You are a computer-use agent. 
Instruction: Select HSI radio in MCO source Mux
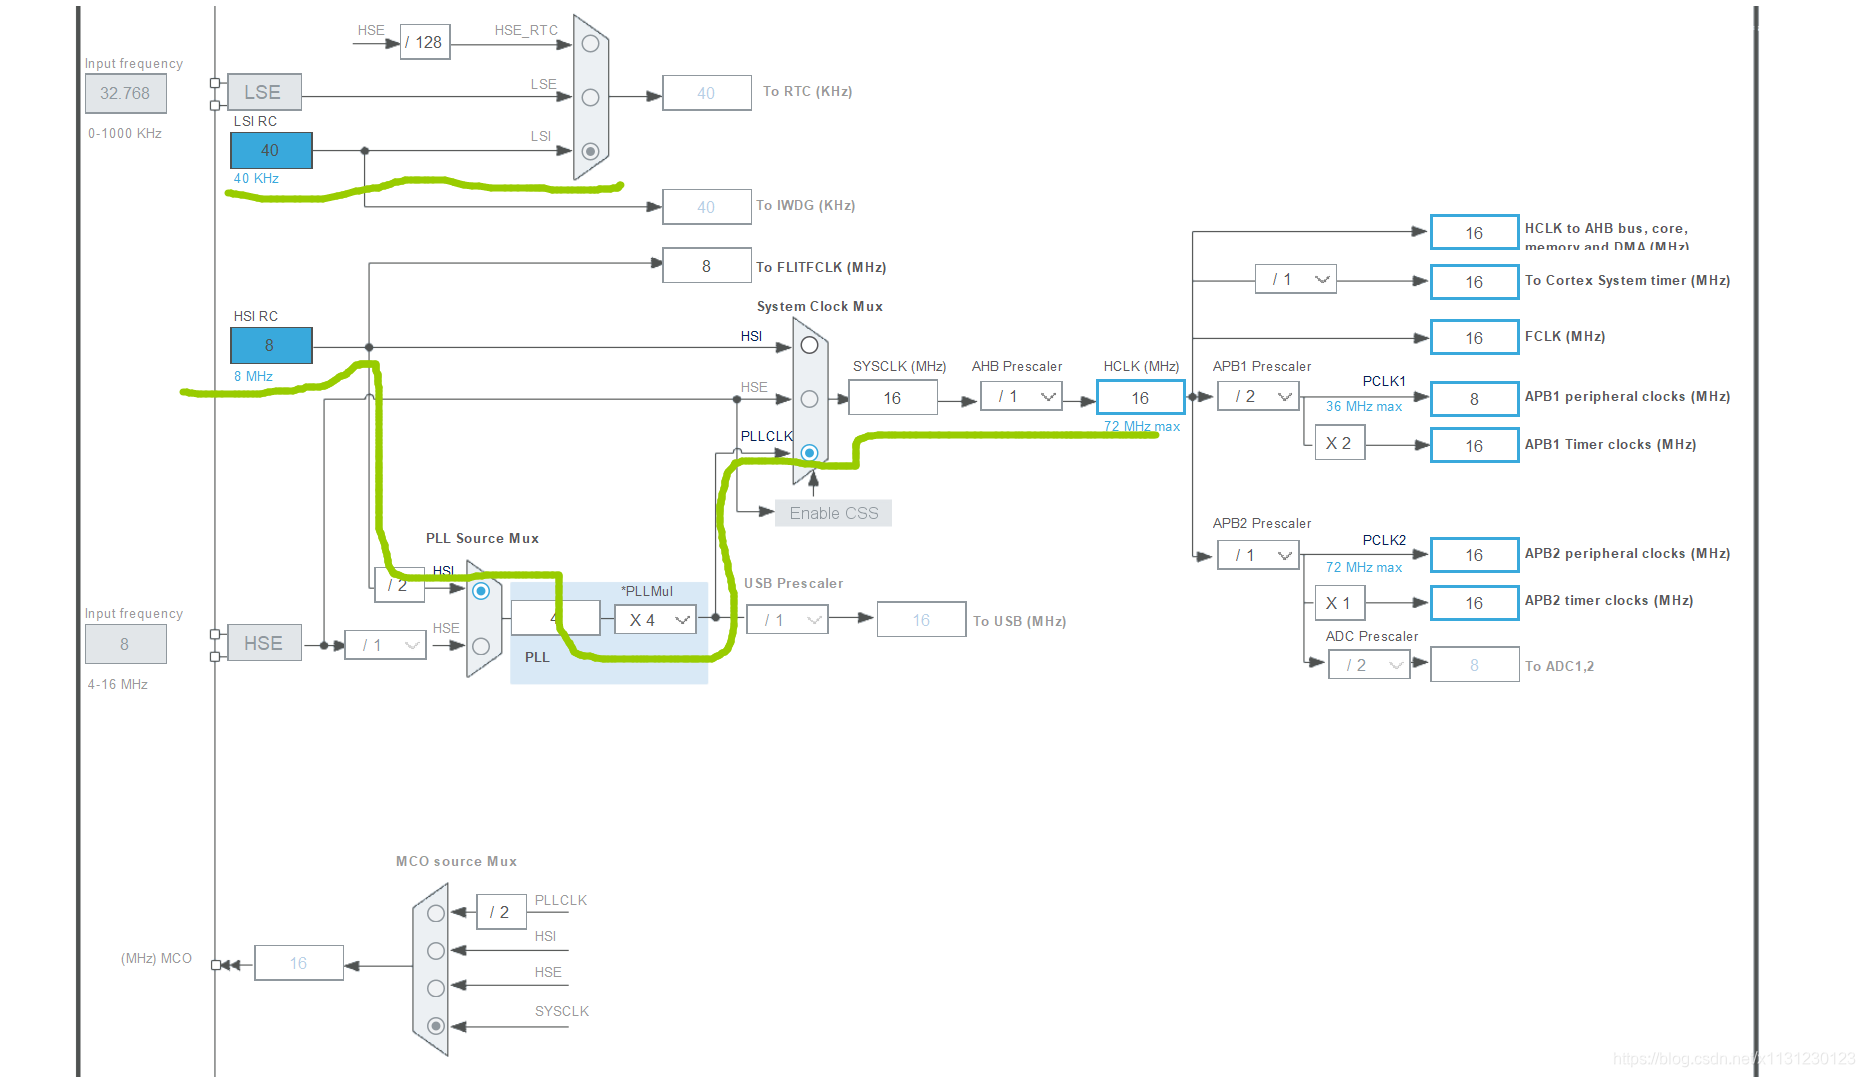(x=436, y=951)
